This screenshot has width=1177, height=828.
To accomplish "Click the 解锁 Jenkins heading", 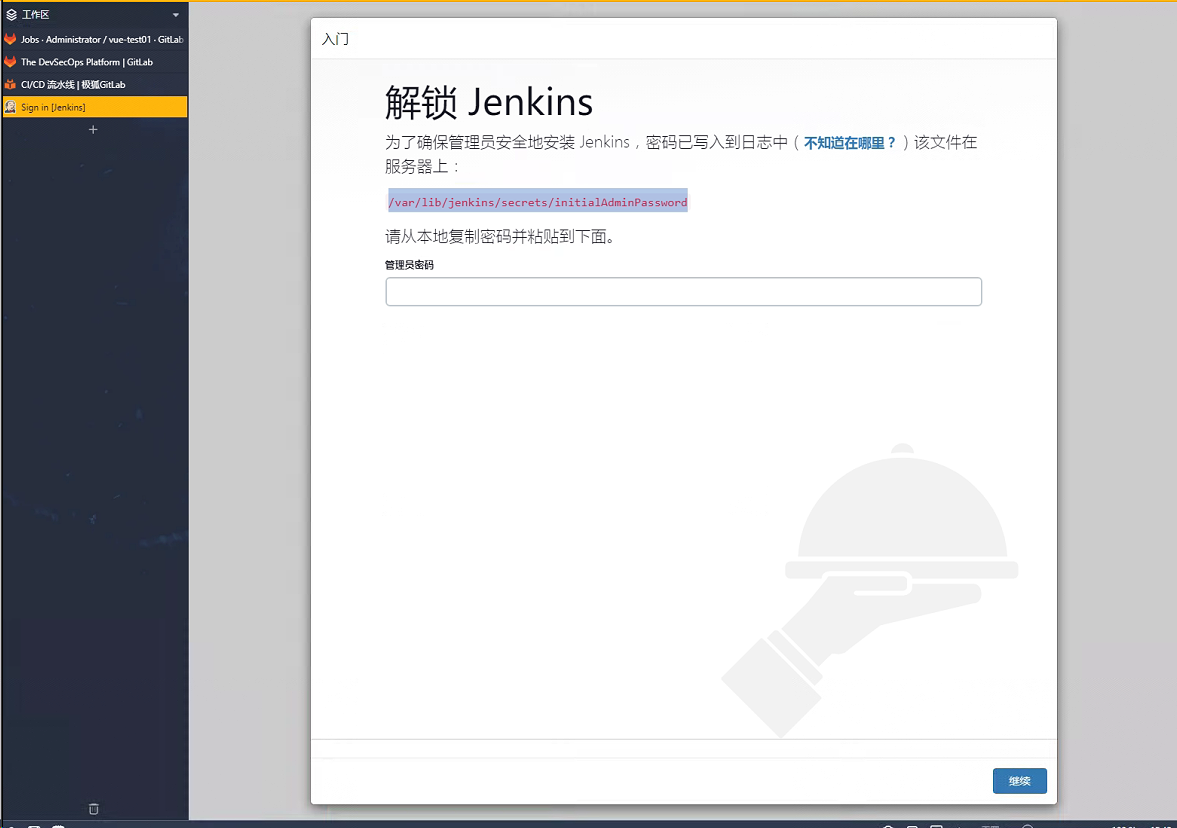I will point(489,102).
